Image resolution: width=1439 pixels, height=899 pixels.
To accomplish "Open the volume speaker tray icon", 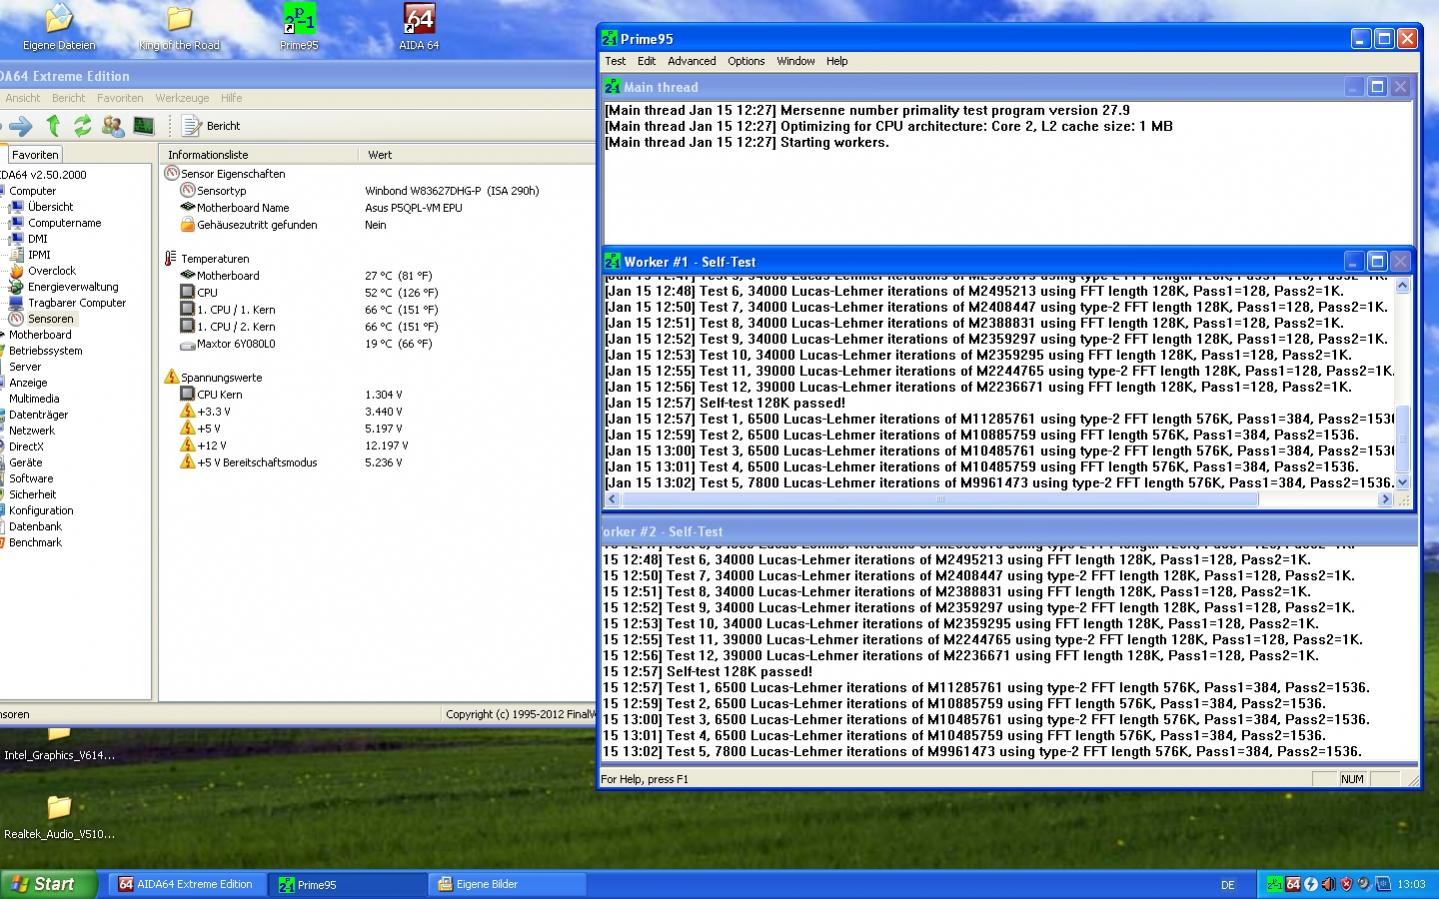I will click(x=1328, y=884).
